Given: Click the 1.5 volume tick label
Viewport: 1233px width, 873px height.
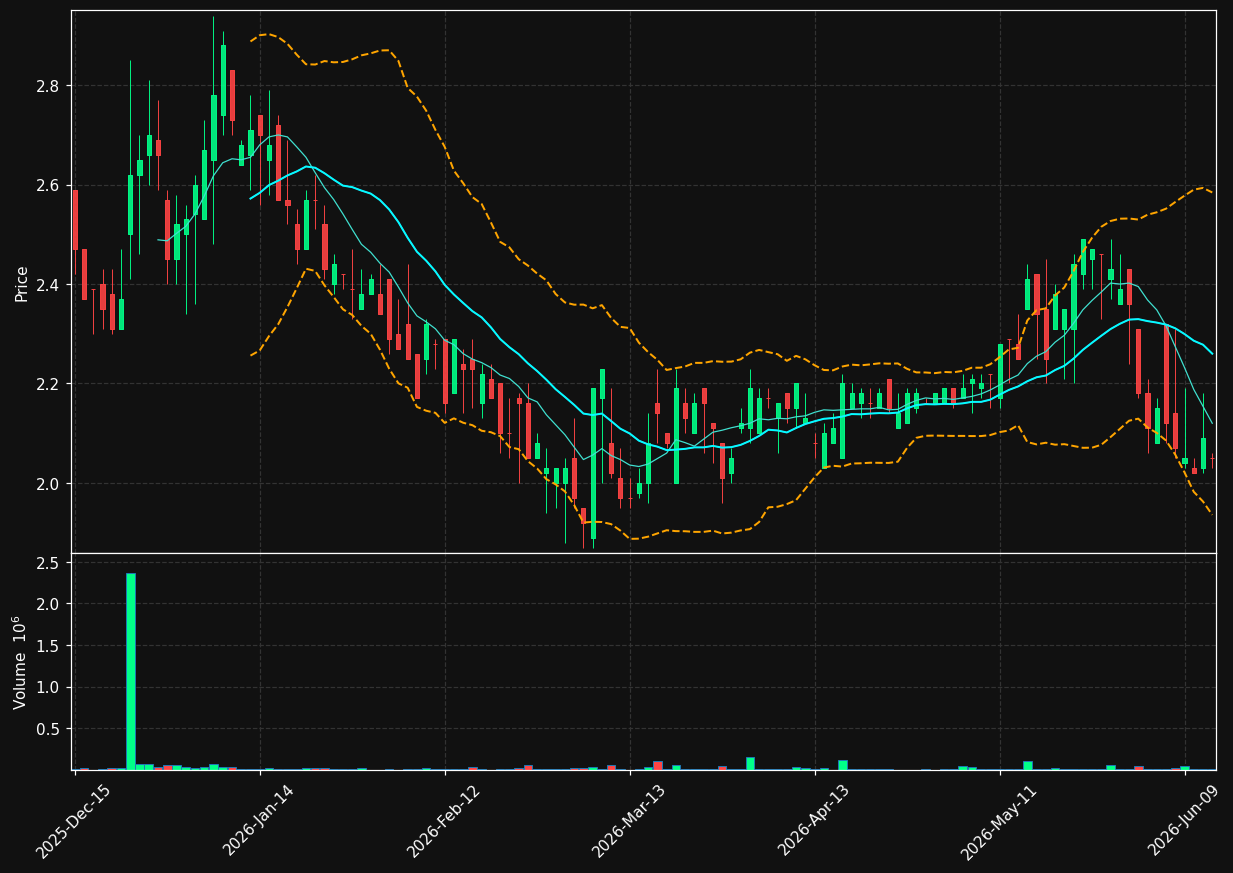Looking at the screenshot, I should (x=50, y=646).
